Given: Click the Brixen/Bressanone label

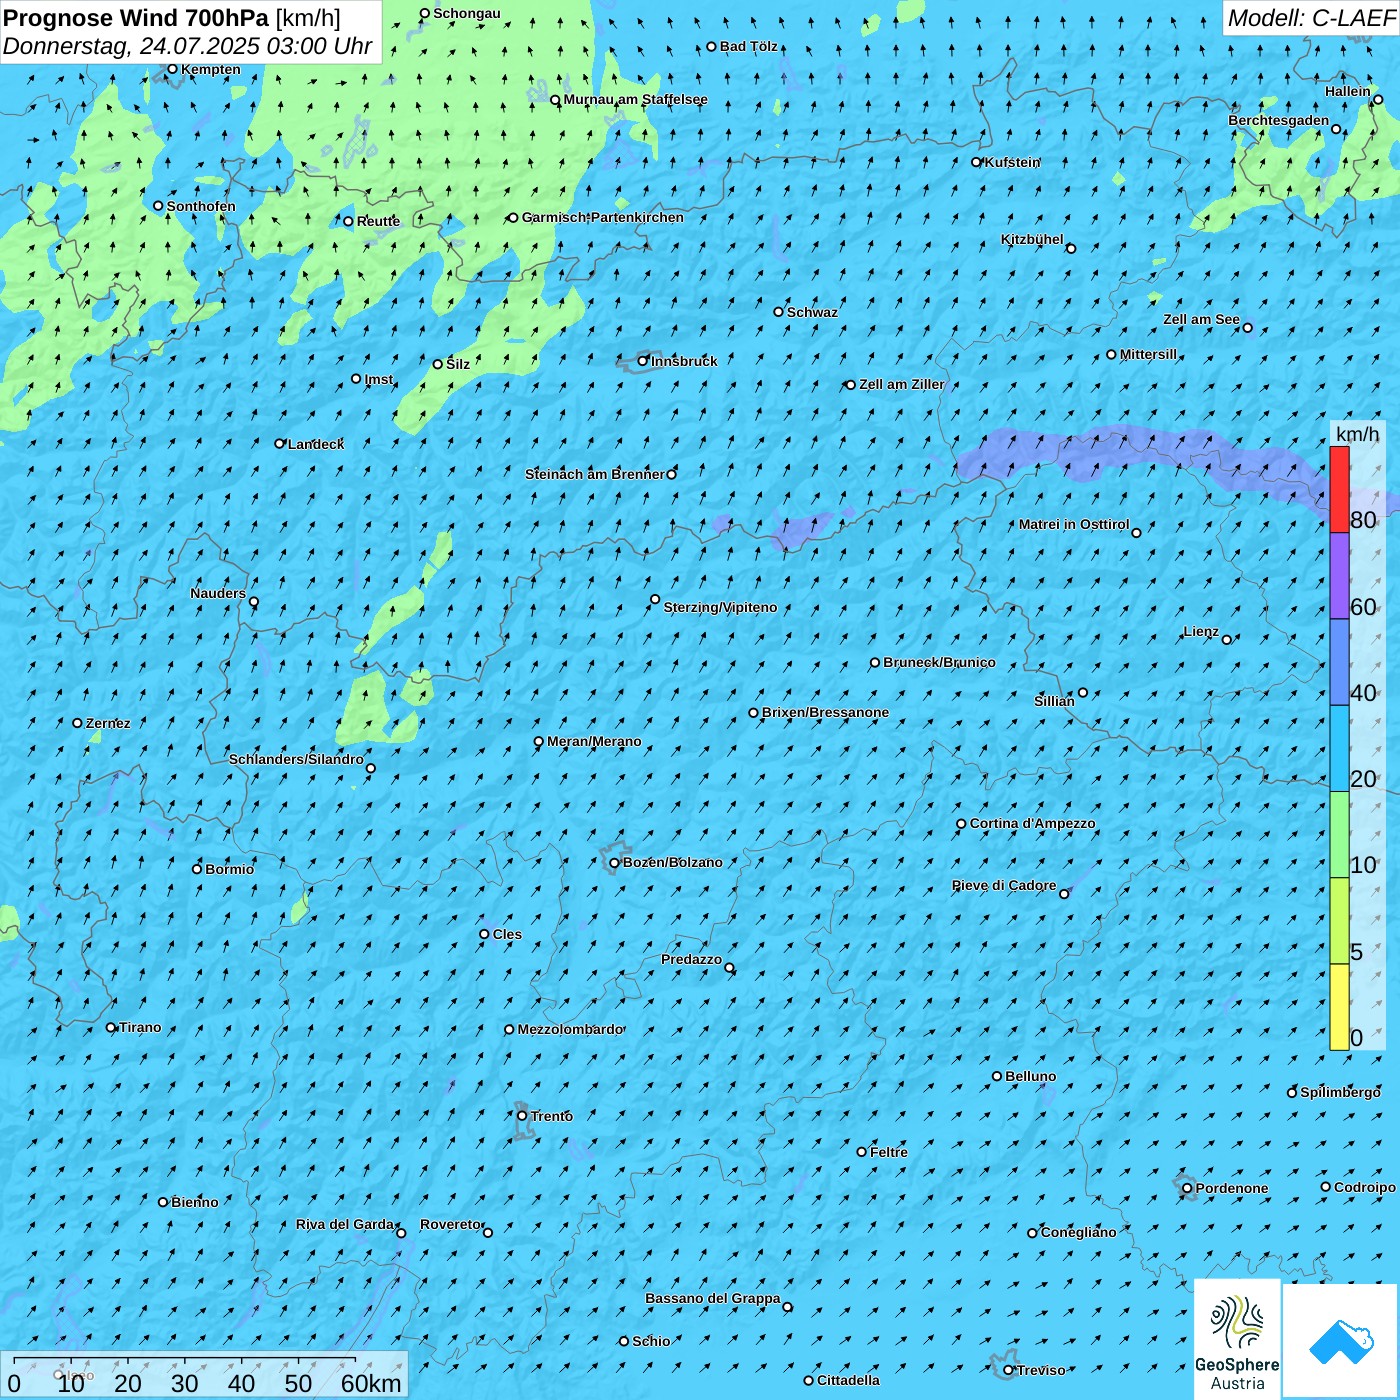Looking at the screenshot, I should [x=825, y=712].
